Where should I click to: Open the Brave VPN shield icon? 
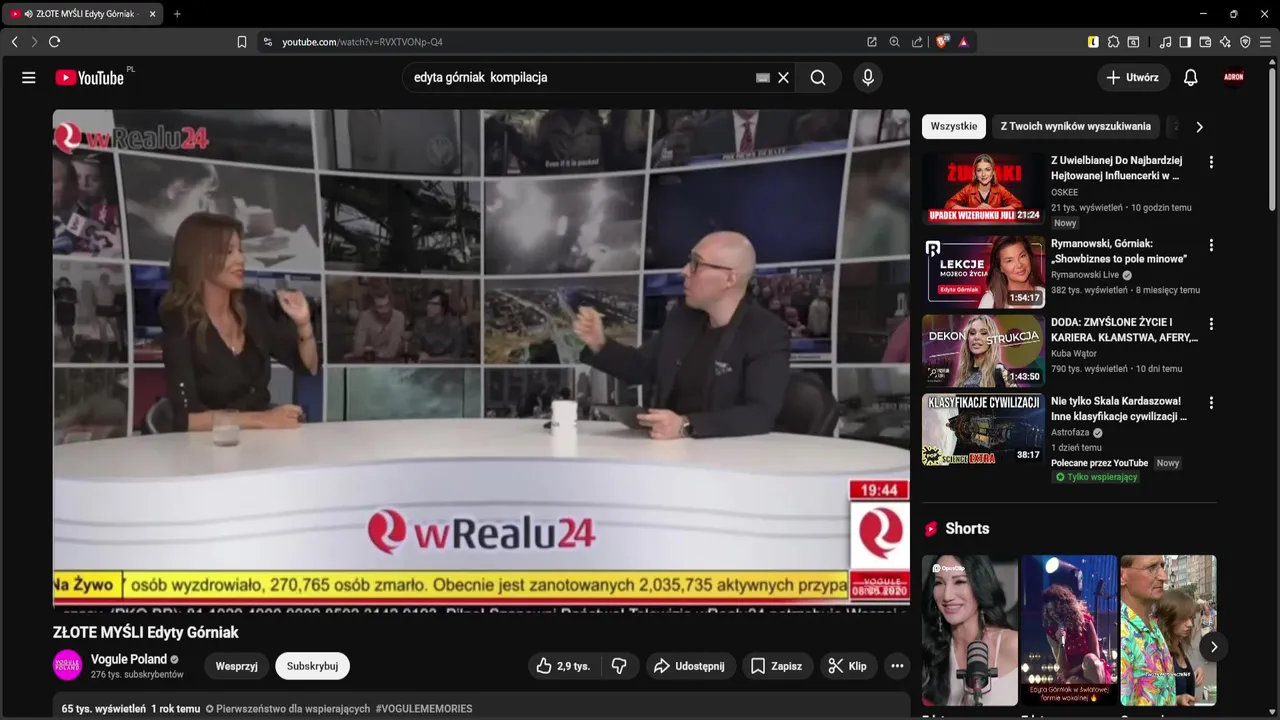tap(1245, 42)
